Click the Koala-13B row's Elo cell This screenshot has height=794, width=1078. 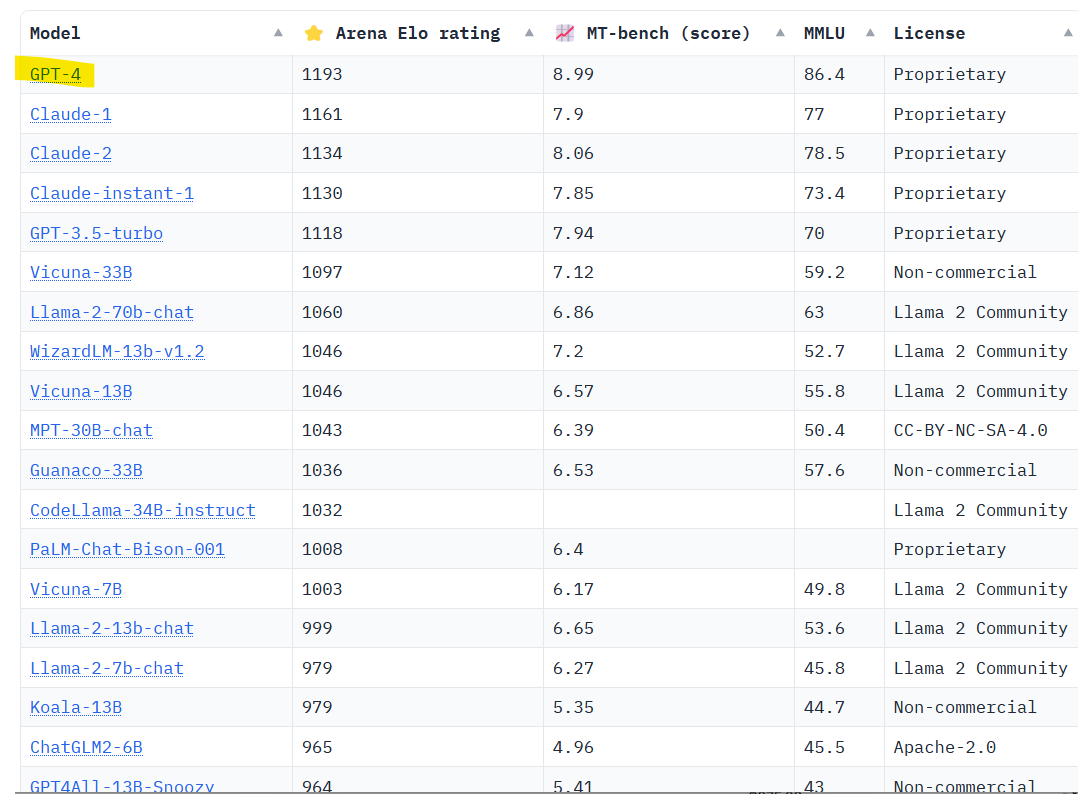[x=317, y=707]
